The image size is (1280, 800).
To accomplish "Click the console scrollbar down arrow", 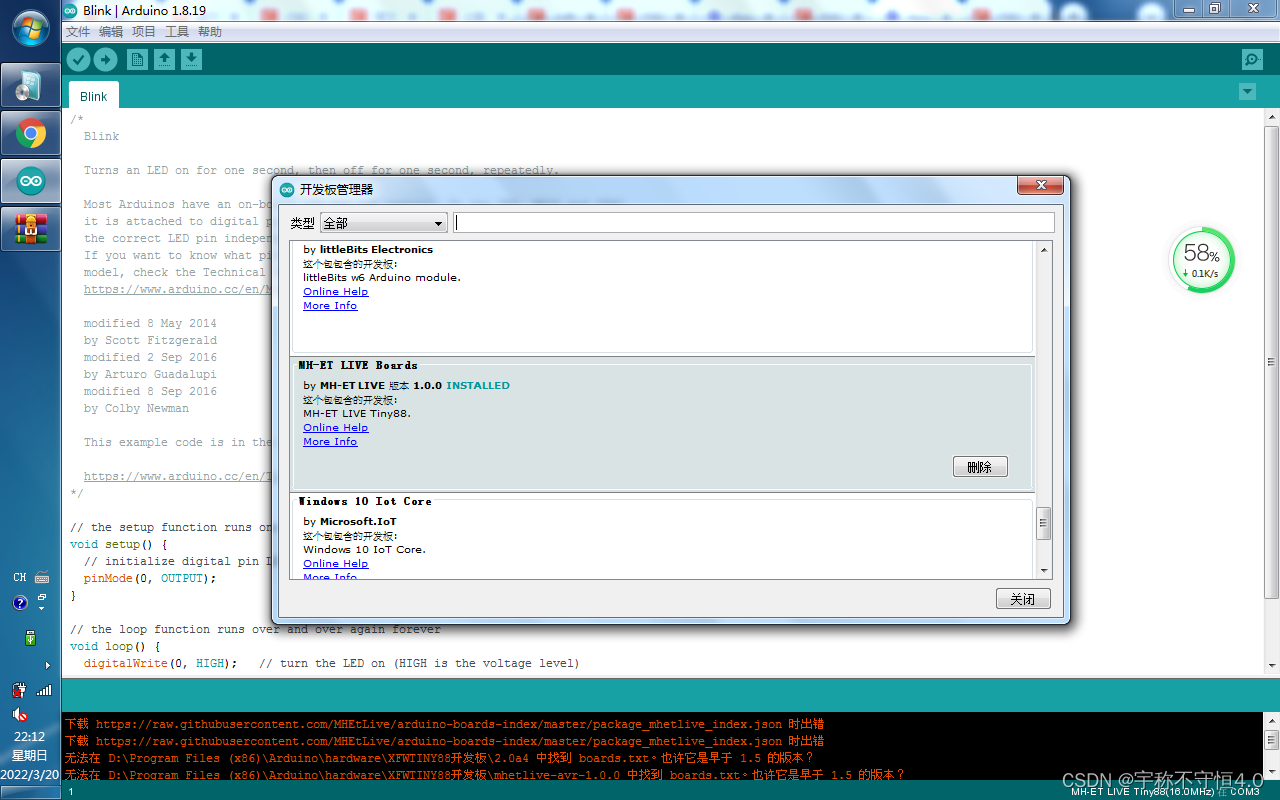I will coord(1271,772).
